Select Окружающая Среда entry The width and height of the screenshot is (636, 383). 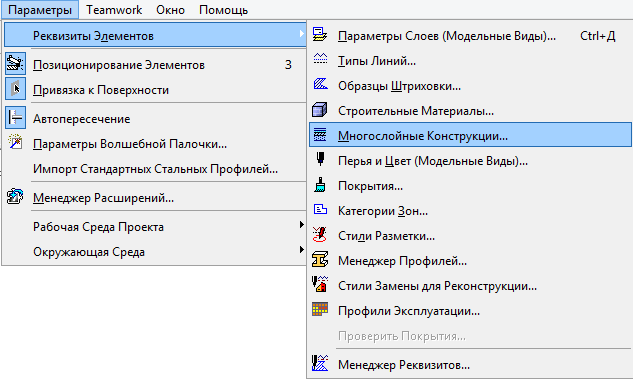(x=155, y=252)
